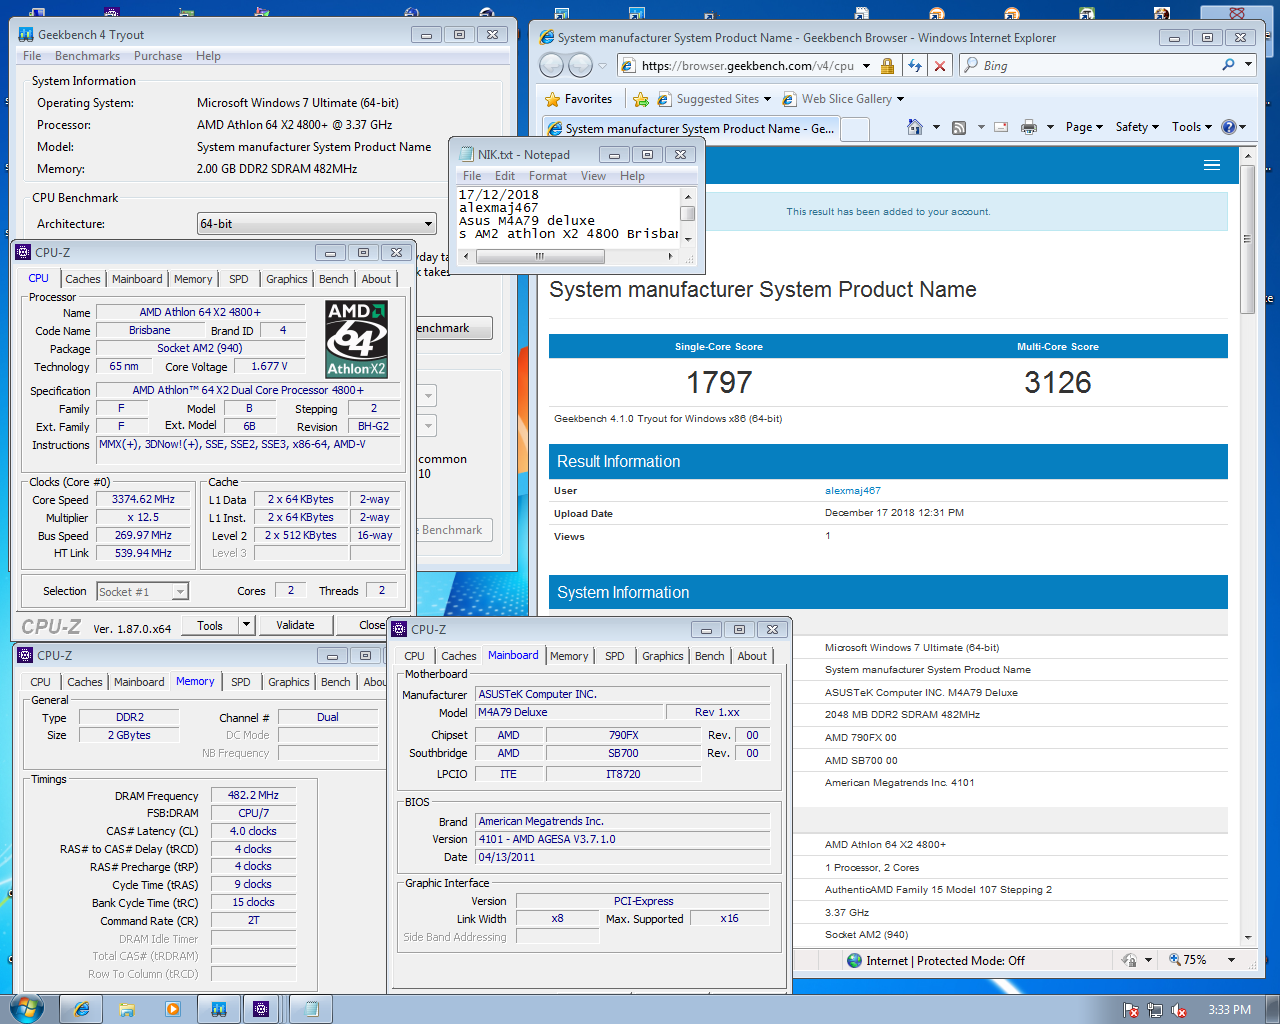Open the search providers dropdown arrow
This screenshot has width=1280, height=1024.
pyautogui.click(x=1248, y=65)
